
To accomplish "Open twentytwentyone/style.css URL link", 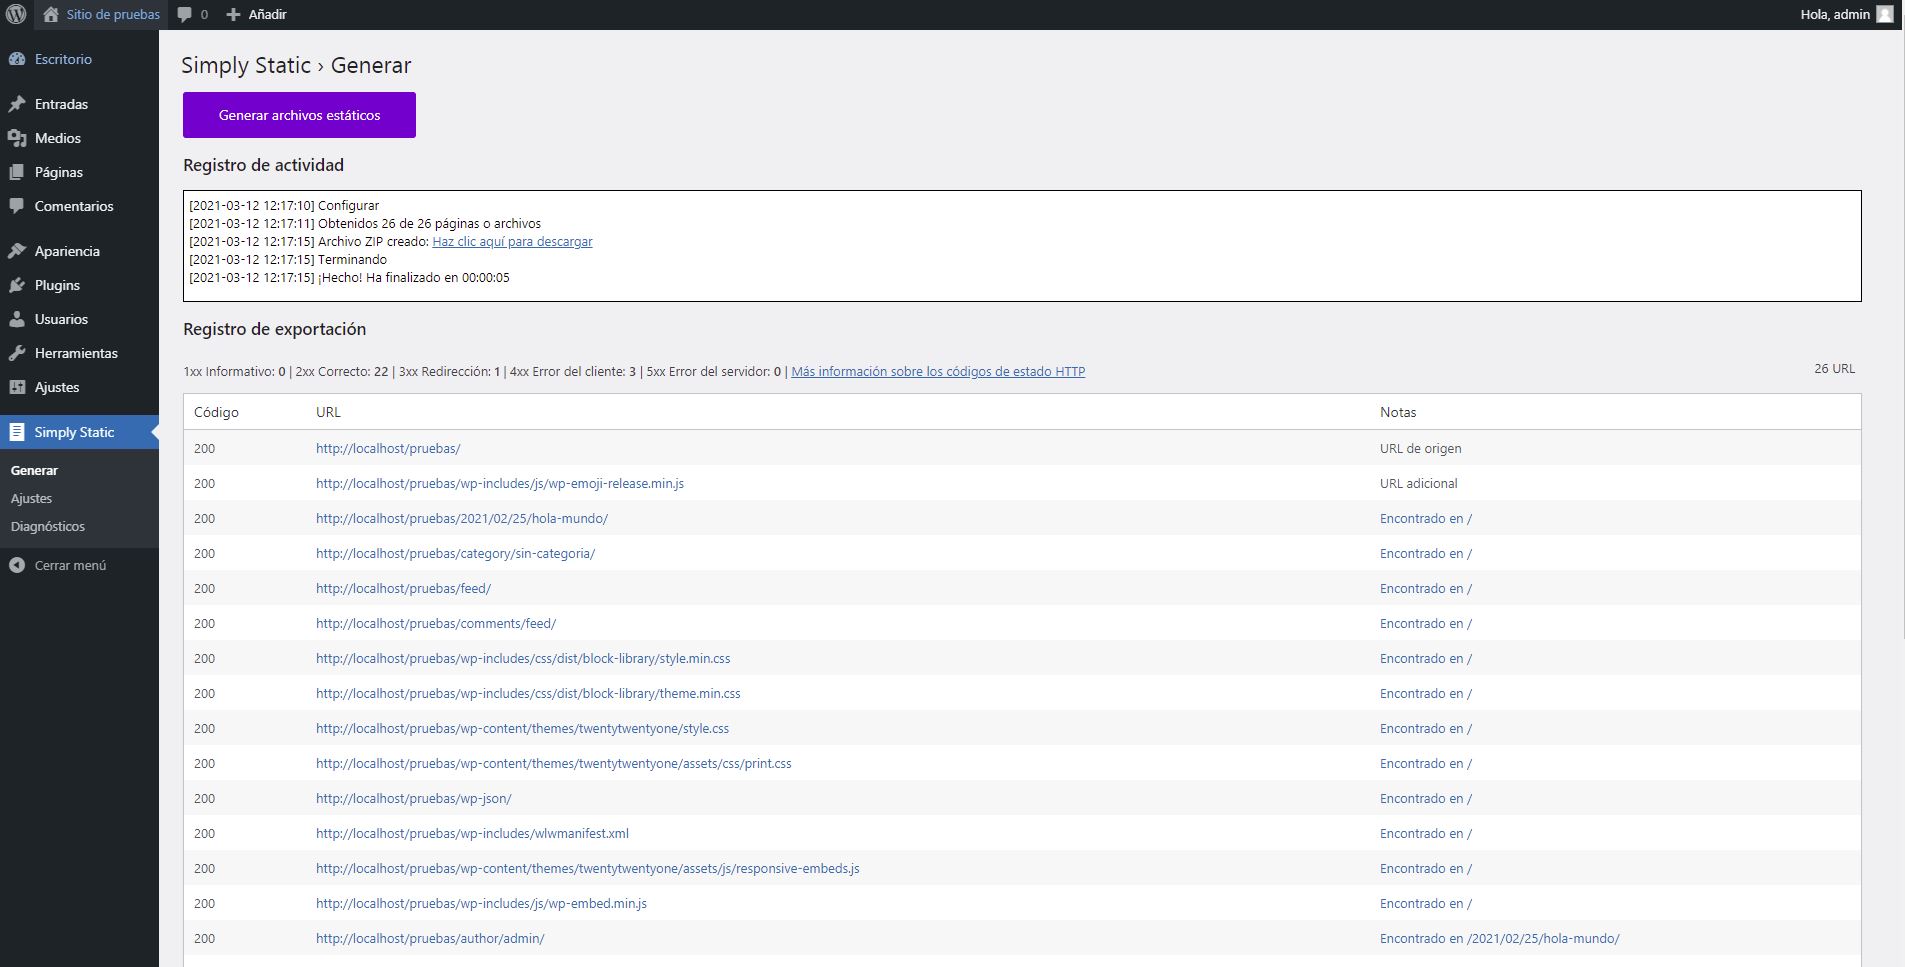I will pyautogui.click(x=522, y=728).
